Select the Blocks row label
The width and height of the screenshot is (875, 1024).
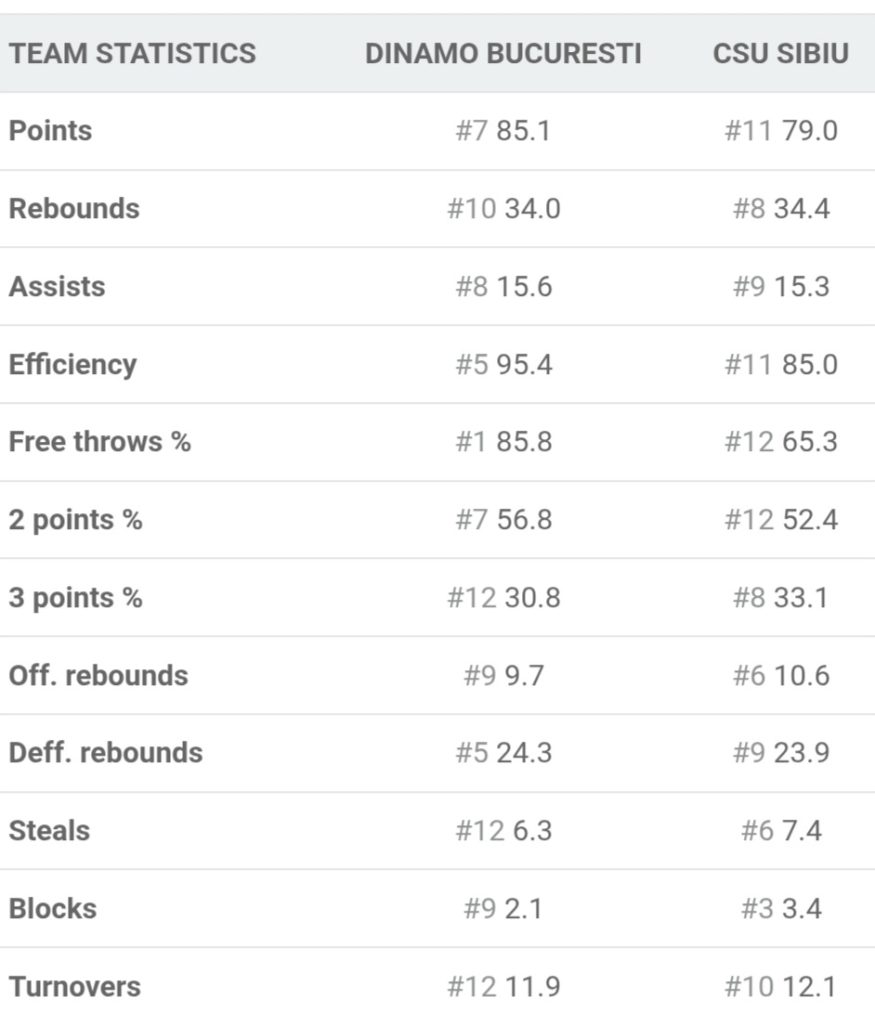click(x=53, y=909)
